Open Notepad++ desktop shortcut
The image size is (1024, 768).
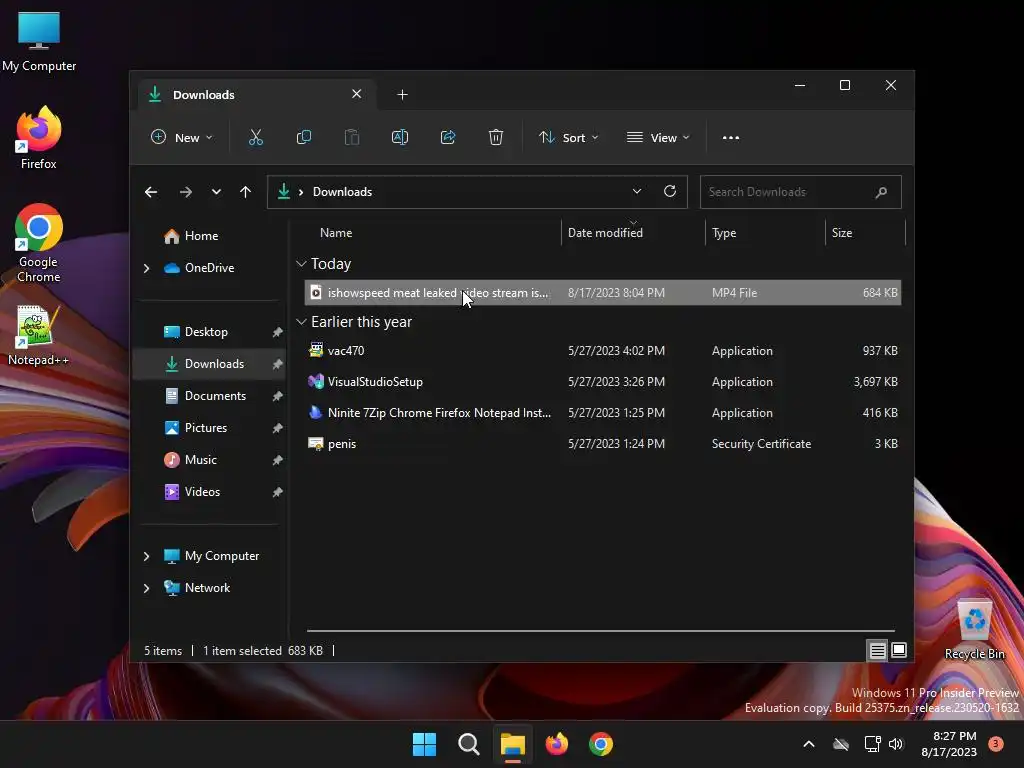pyautogui.click(x=38, y=336)
